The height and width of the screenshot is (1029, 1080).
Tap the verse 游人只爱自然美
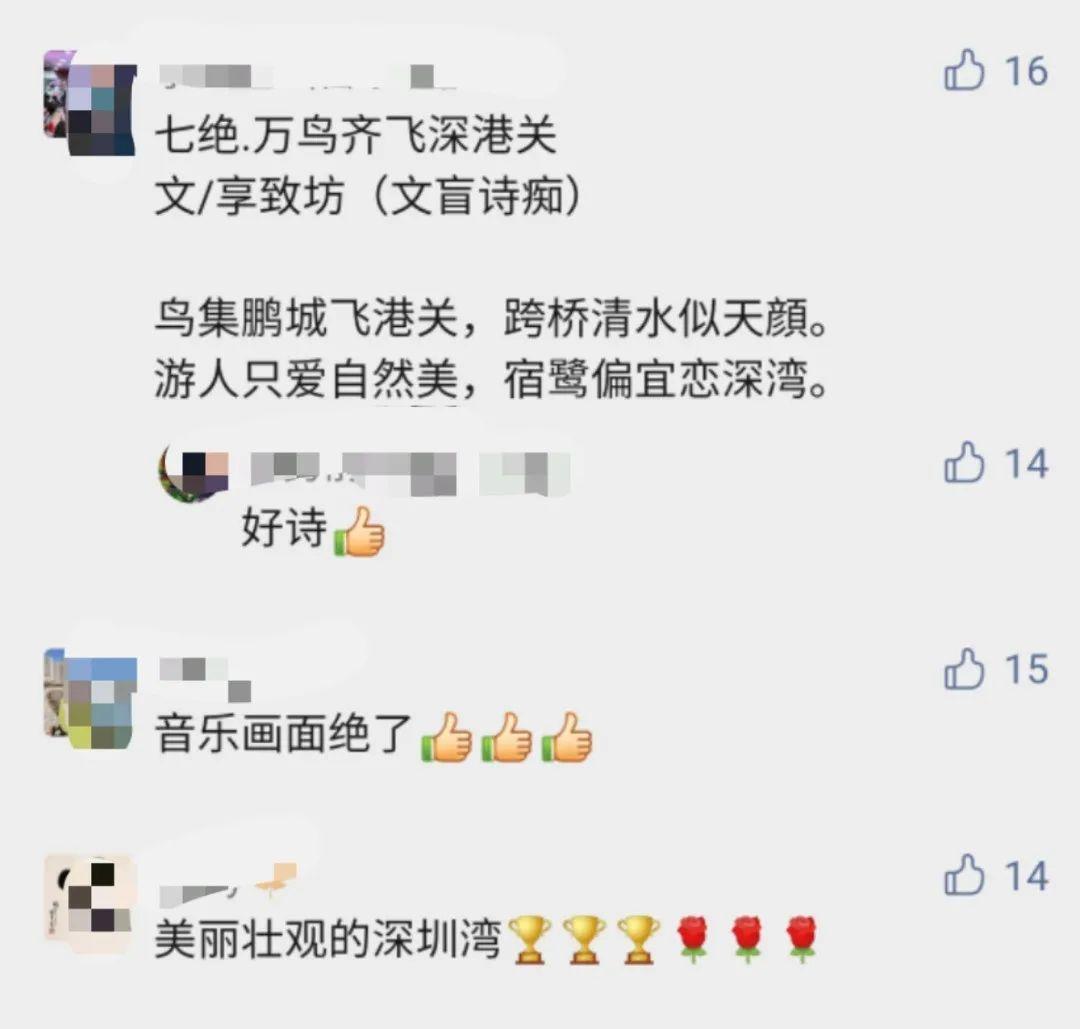point(307,380)
